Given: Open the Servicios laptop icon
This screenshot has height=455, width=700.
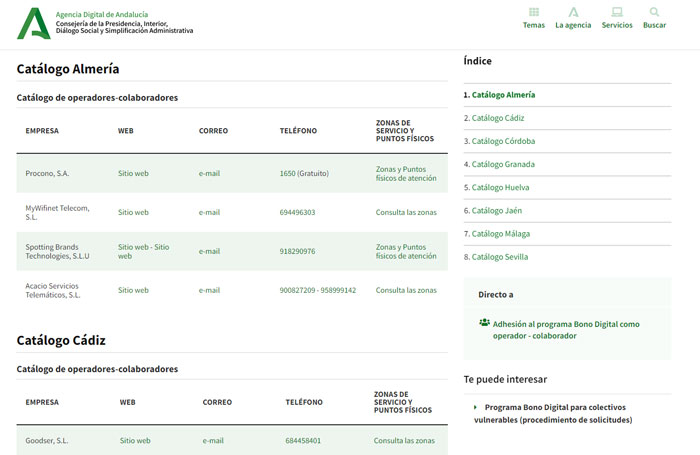Looking at the screenshot, I should (617, 13).
